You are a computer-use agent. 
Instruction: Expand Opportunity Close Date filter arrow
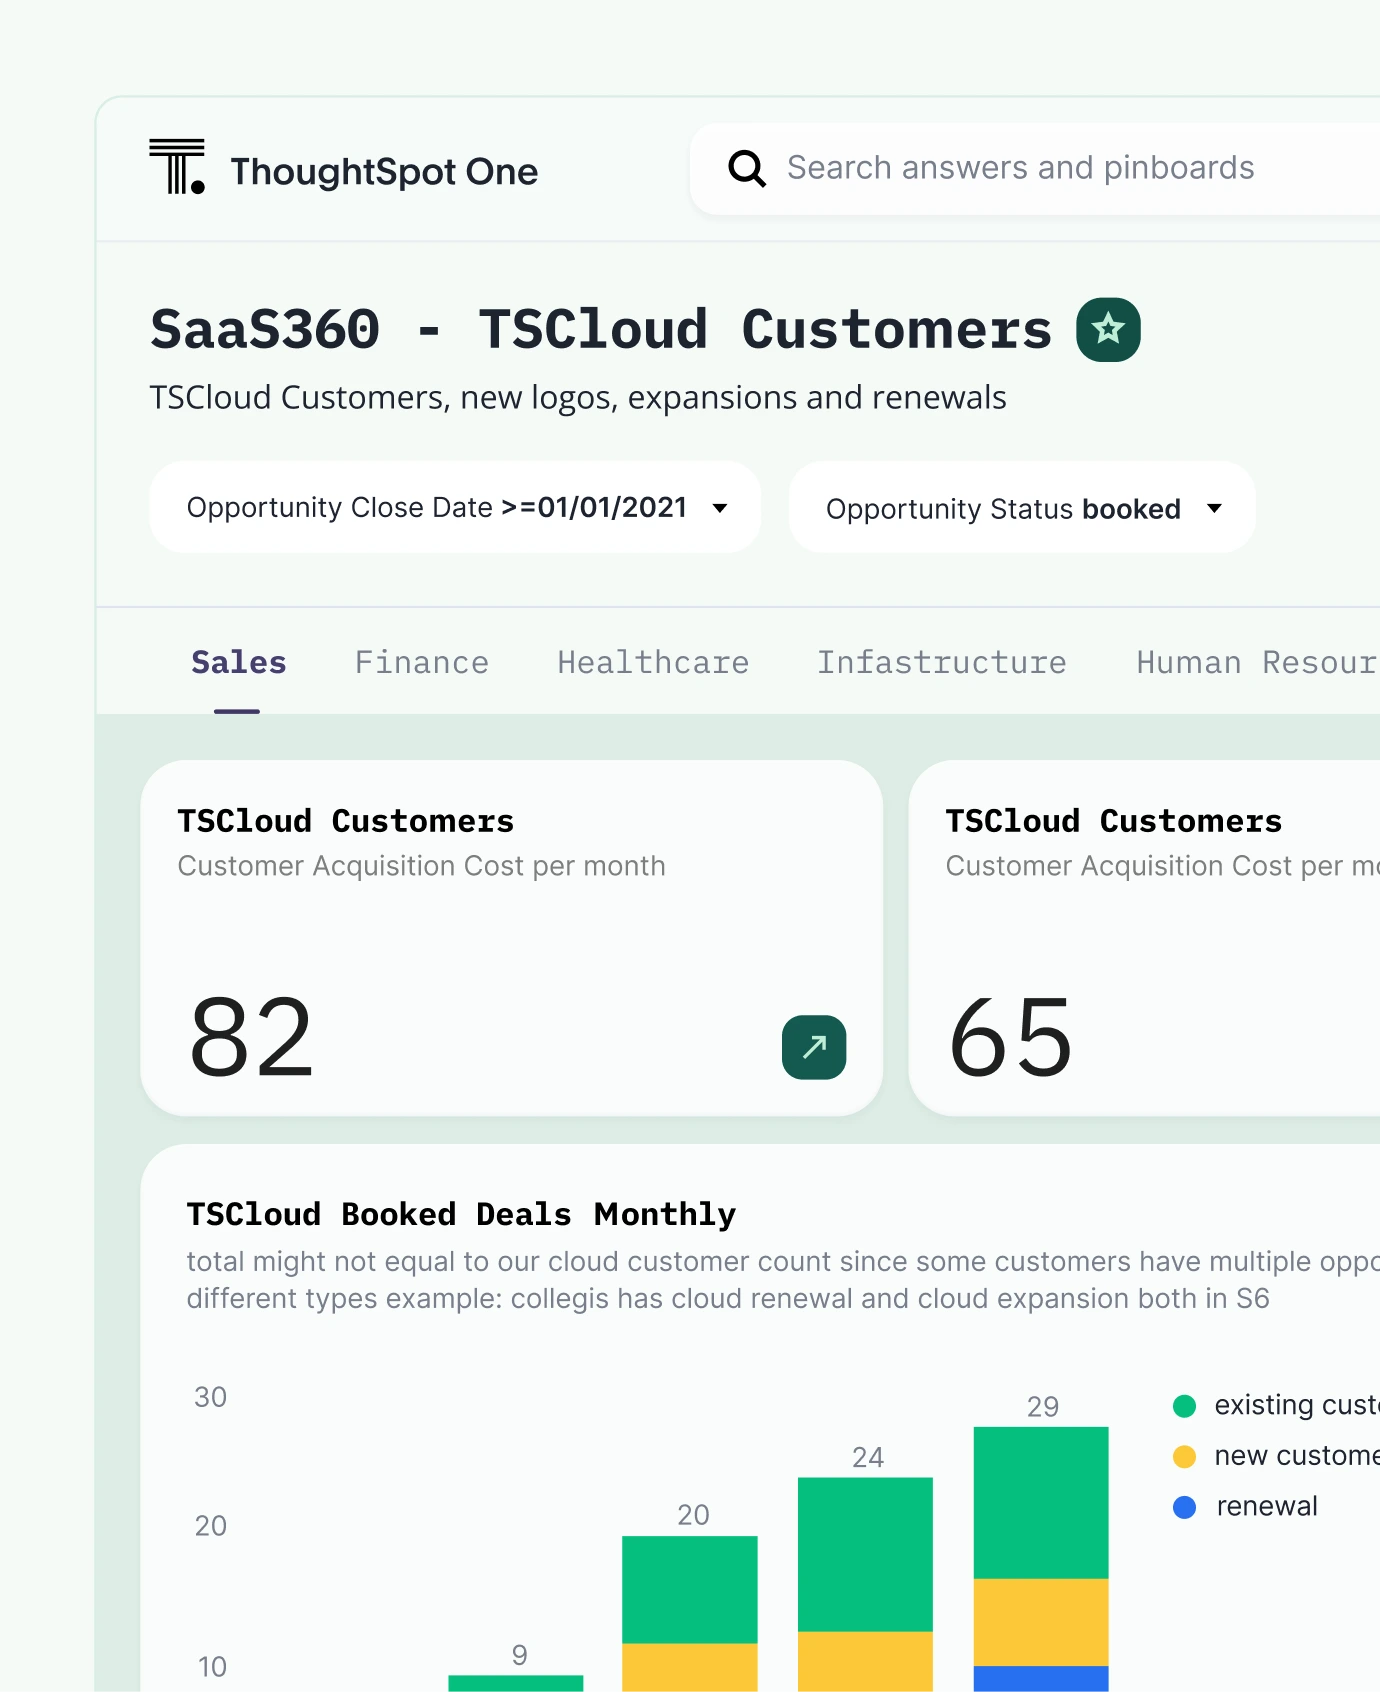pos(720,508)
